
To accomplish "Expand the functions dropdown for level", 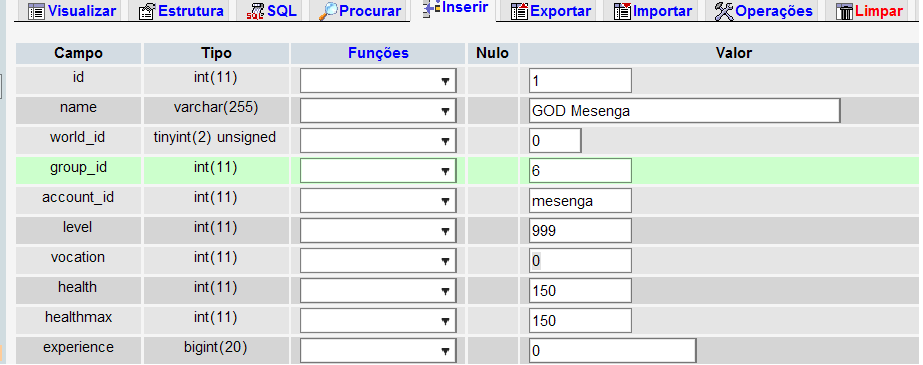I will pos(378,231).
